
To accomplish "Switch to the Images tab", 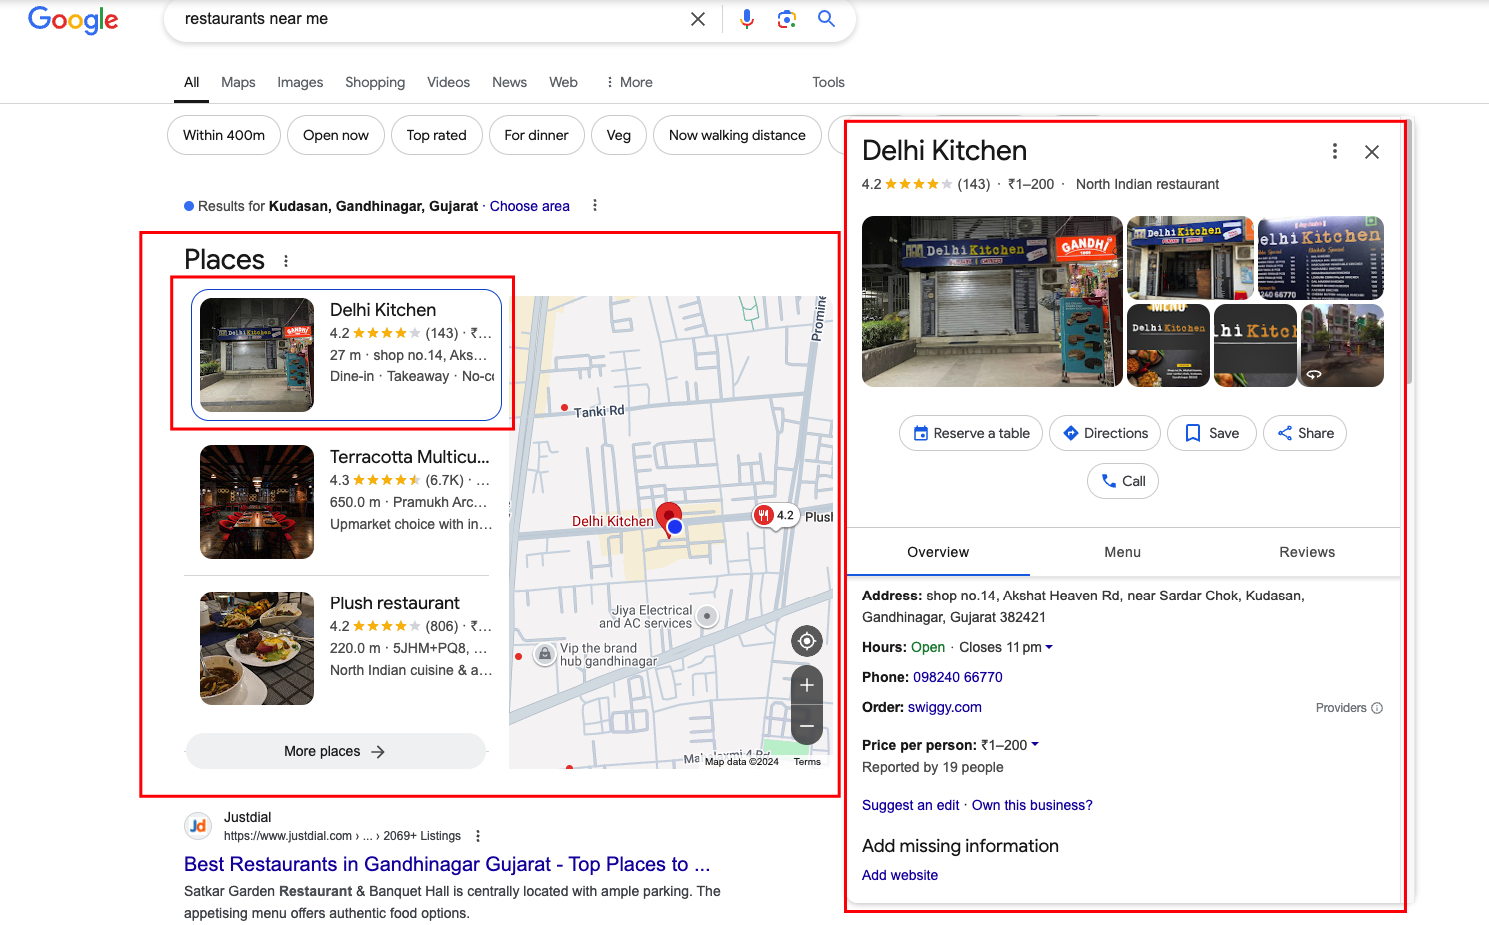I will [x=300, y=82].
